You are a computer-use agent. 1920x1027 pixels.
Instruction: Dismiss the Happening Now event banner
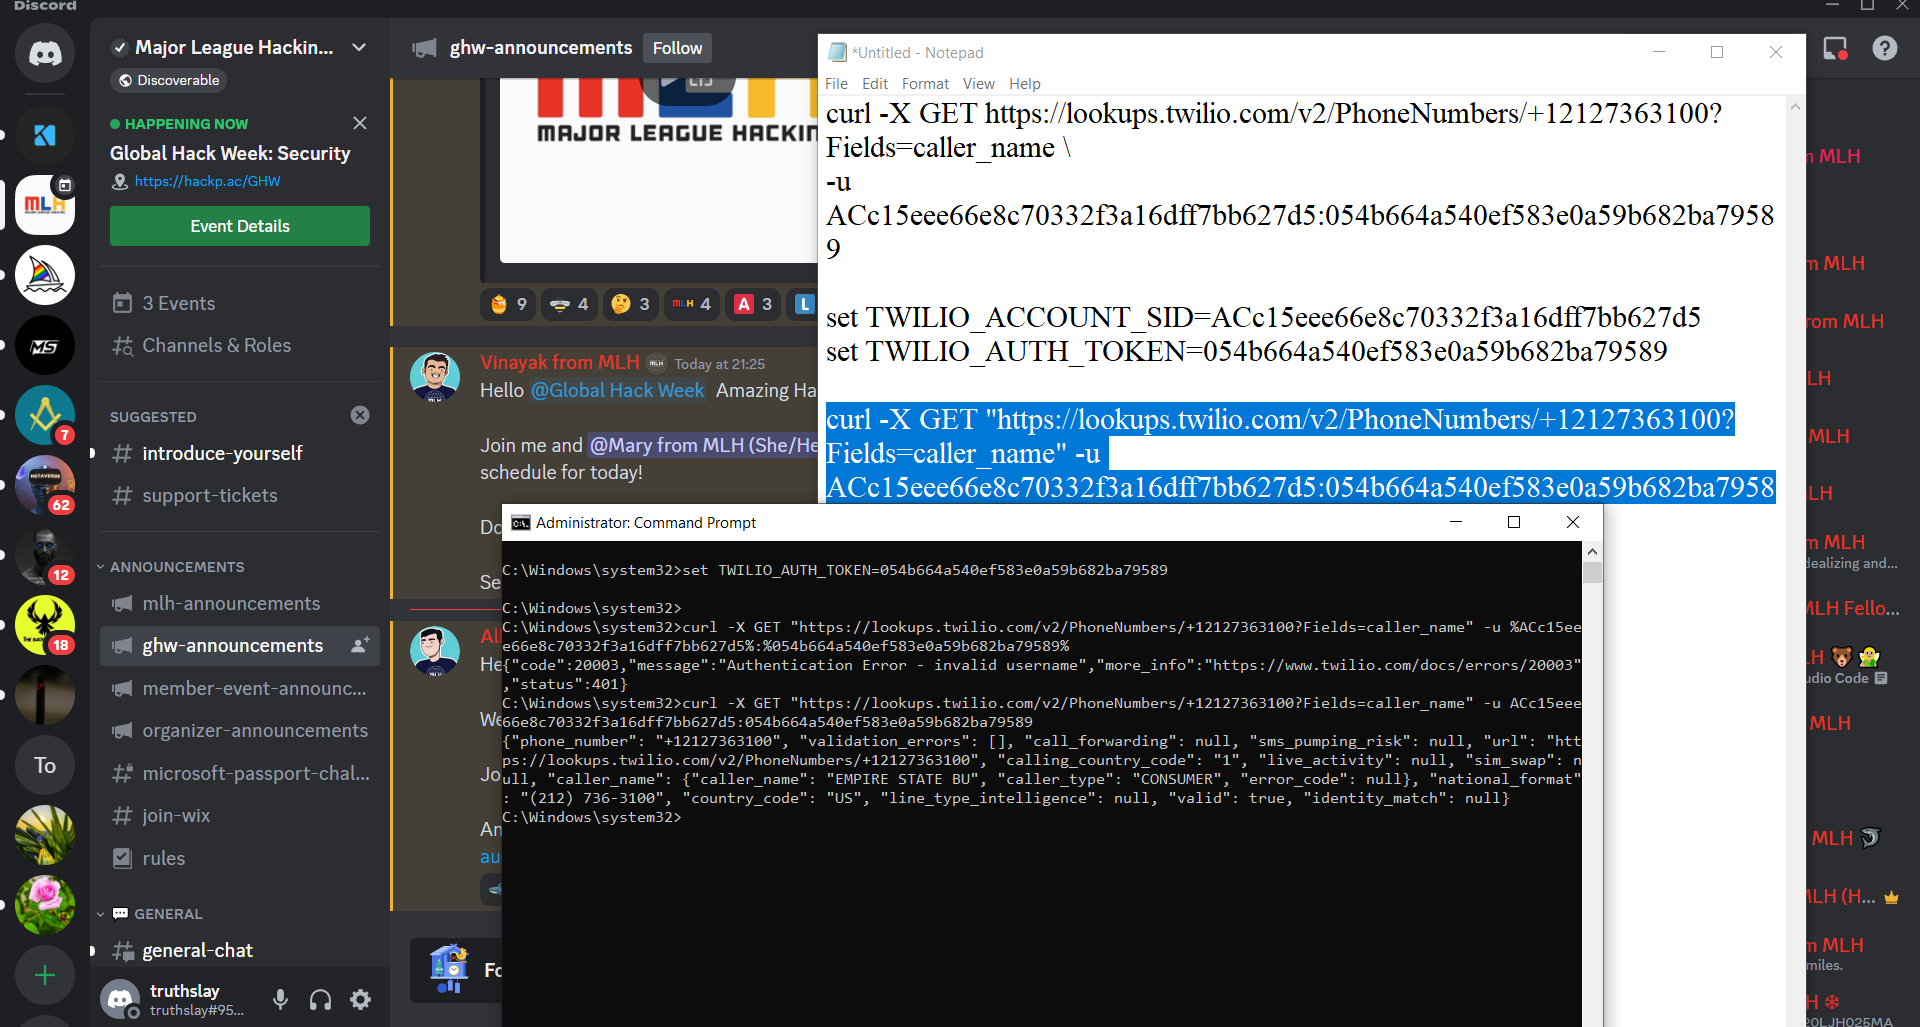pos(360,123)
